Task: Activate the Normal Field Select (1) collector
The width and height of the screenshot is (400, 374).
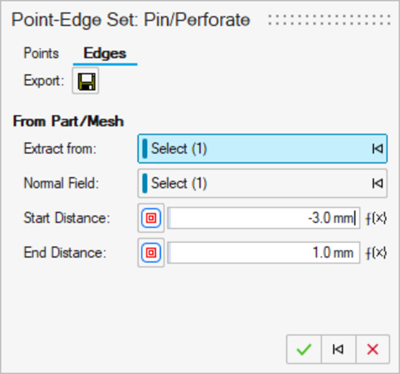Action: click(262, 183)
